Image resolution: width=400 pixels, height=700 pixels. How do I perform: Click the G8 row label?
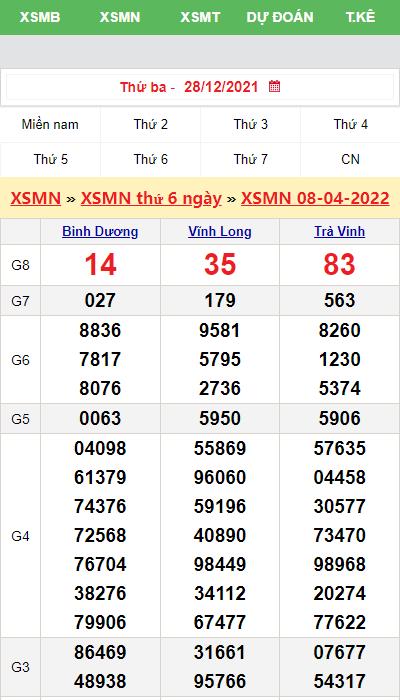pyautogui.click(x=20, y=265)
